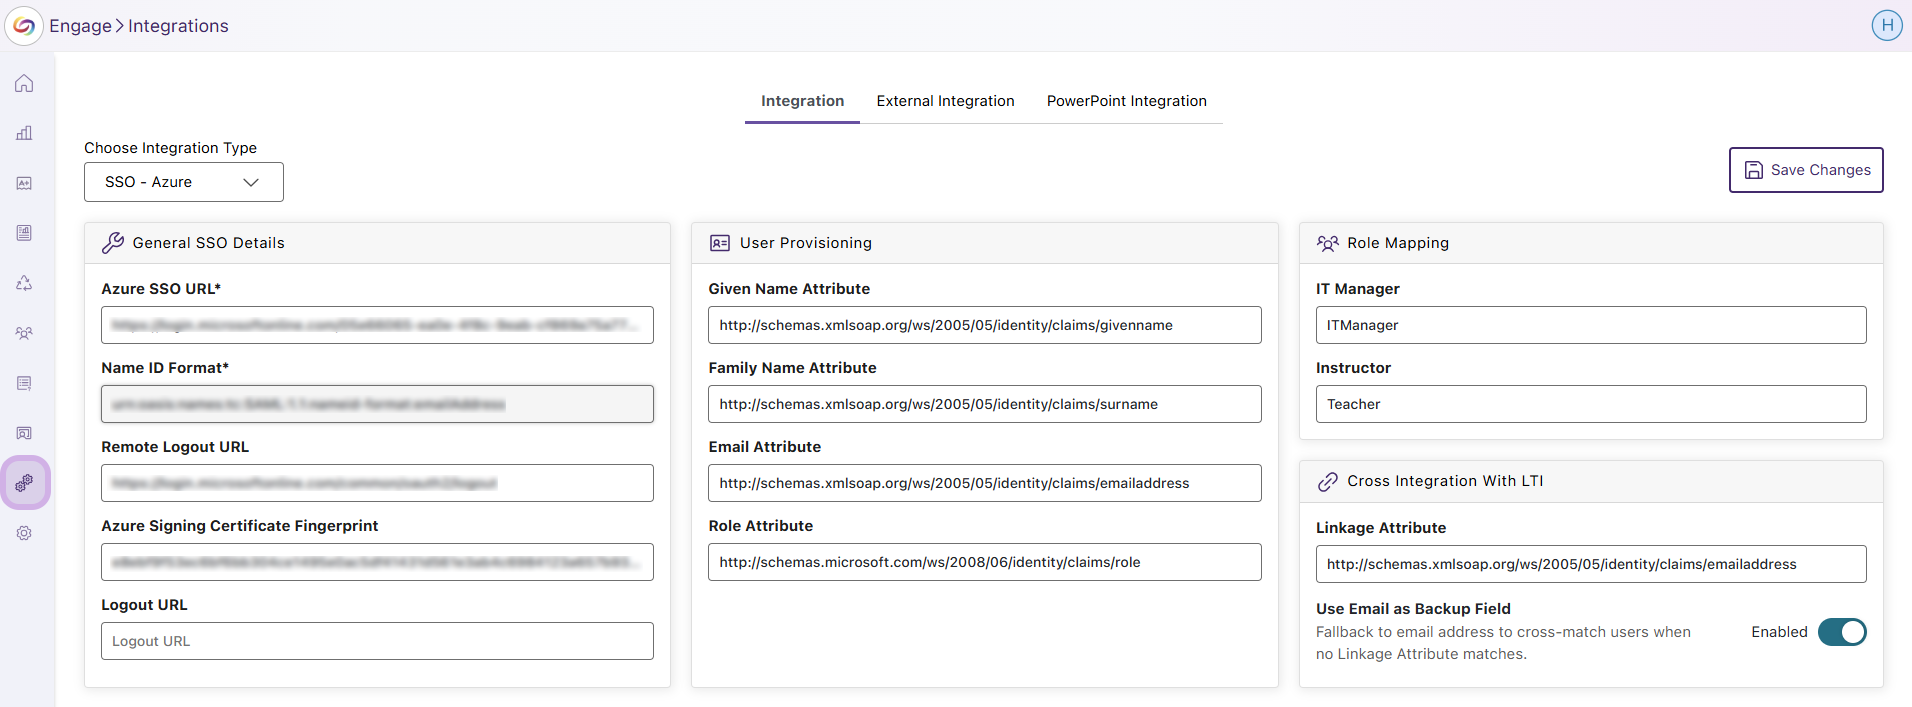Click the link icon beside Cross Integration With LTI

pos(1327,481)
